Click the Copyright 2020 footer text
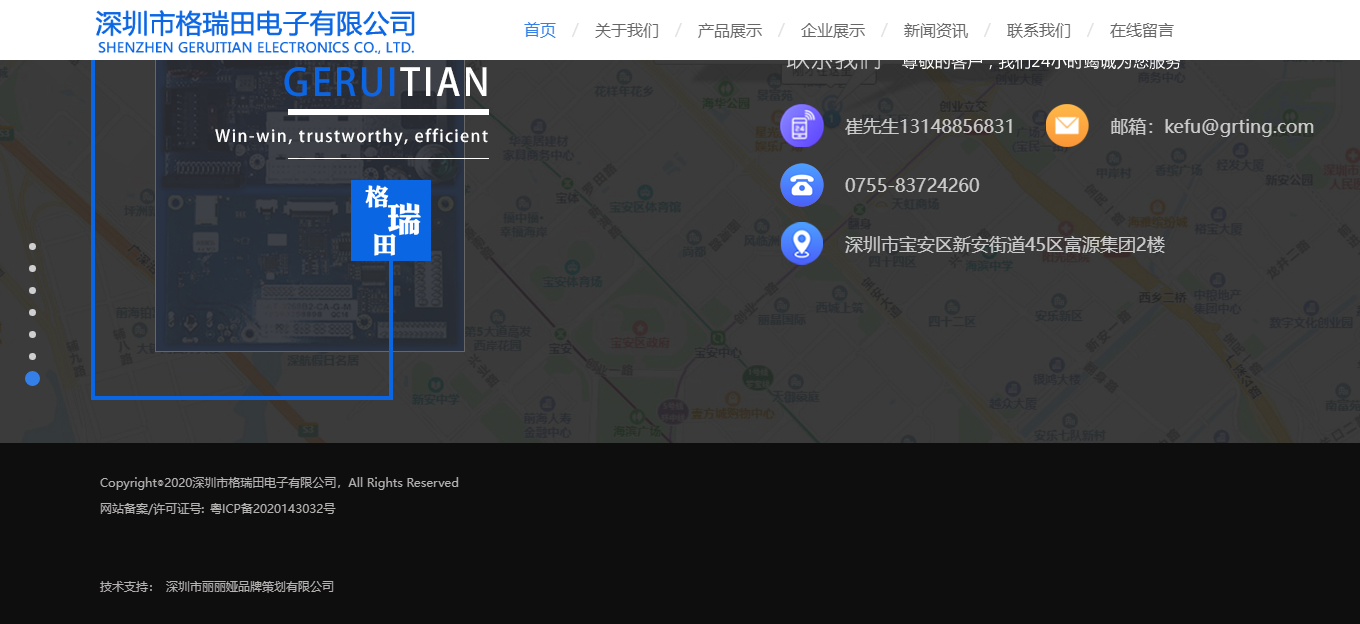The height and width of the screenshot is (624, 1360). click(279, 483)
